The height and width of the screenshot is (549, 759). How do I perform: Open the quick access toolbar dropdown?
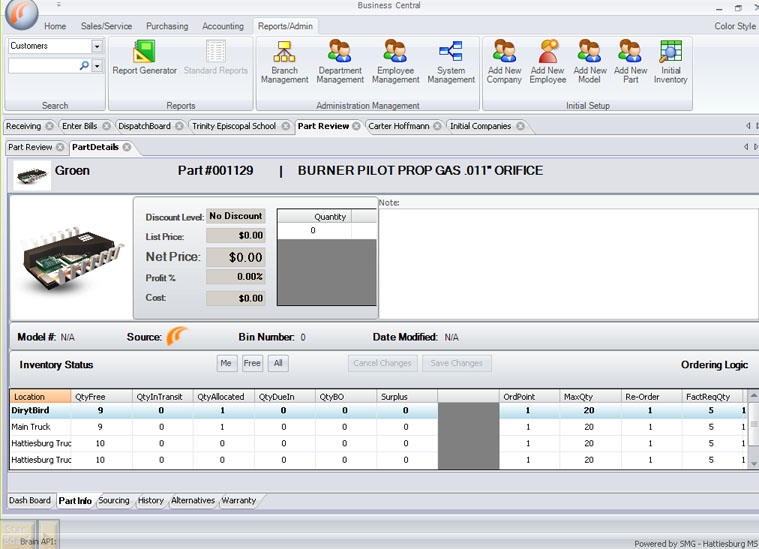pos(59,4)
